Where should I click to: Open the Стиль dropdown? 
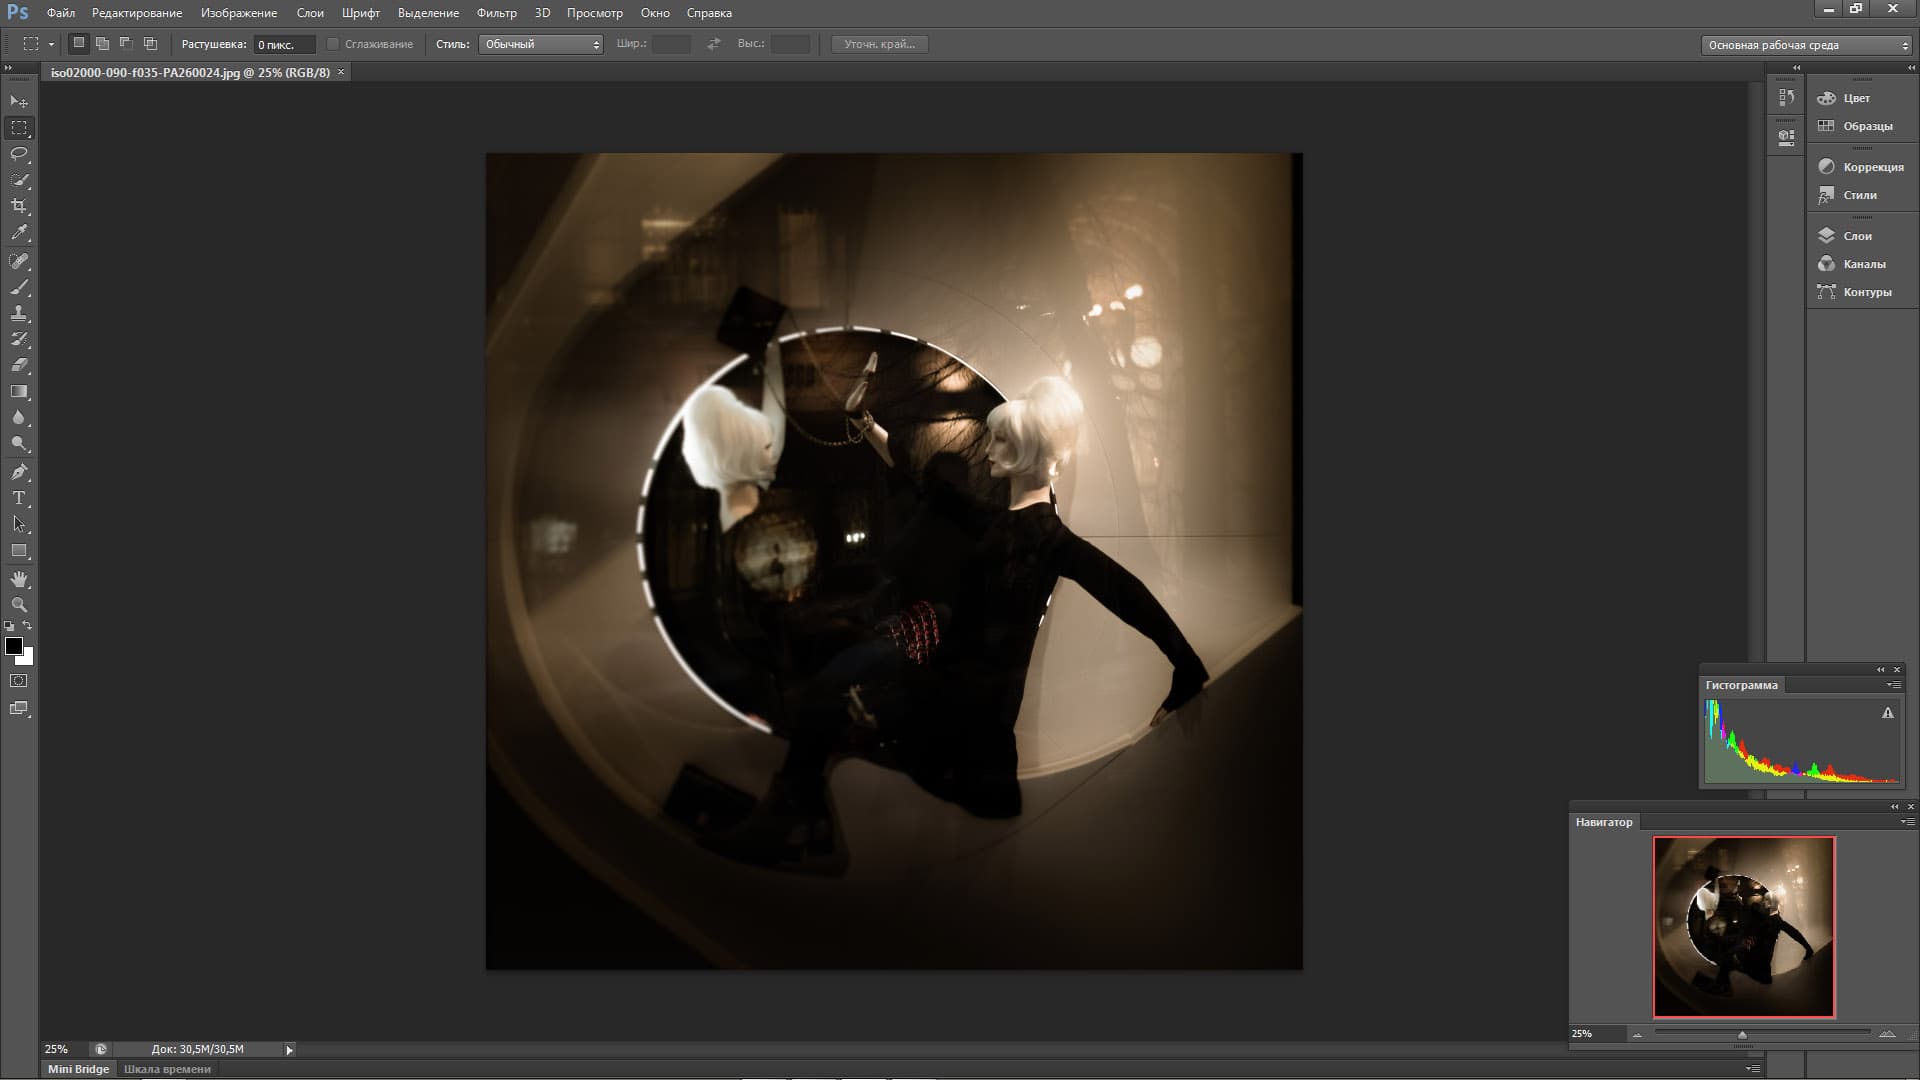point(541,44)
